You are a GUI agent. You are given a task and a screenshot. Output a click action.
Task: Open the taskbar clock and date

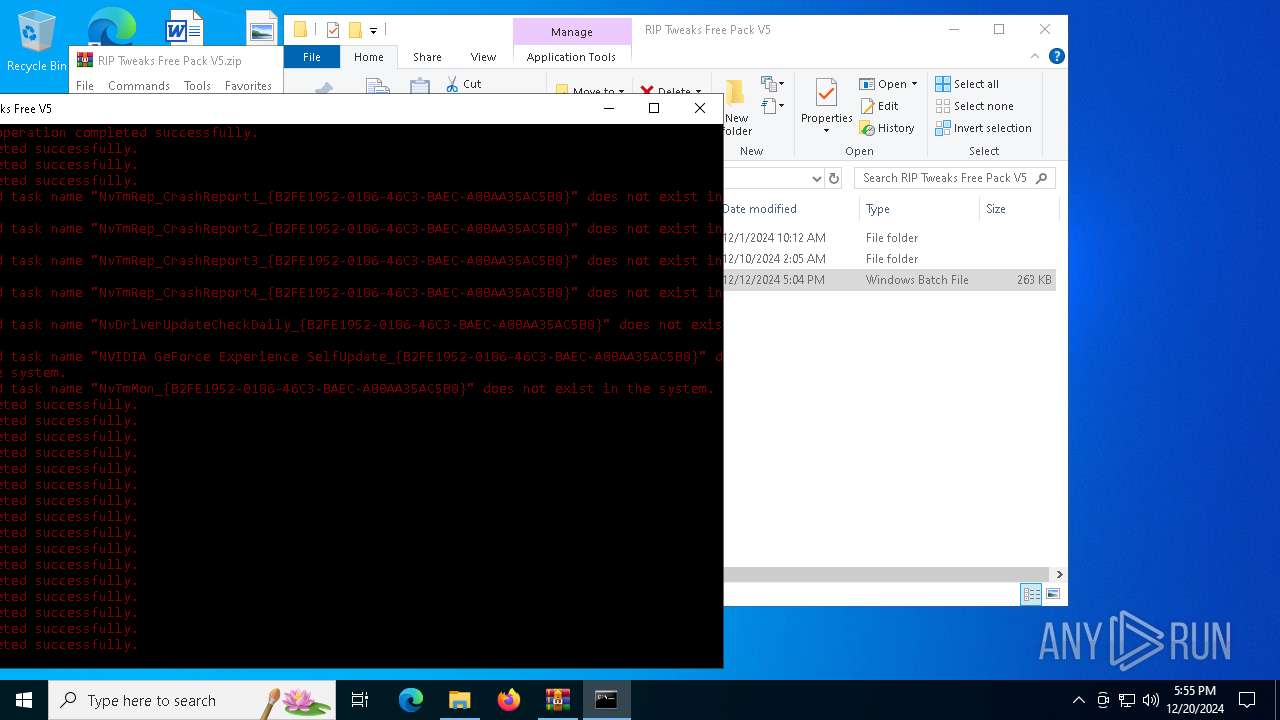point(1195,700)
